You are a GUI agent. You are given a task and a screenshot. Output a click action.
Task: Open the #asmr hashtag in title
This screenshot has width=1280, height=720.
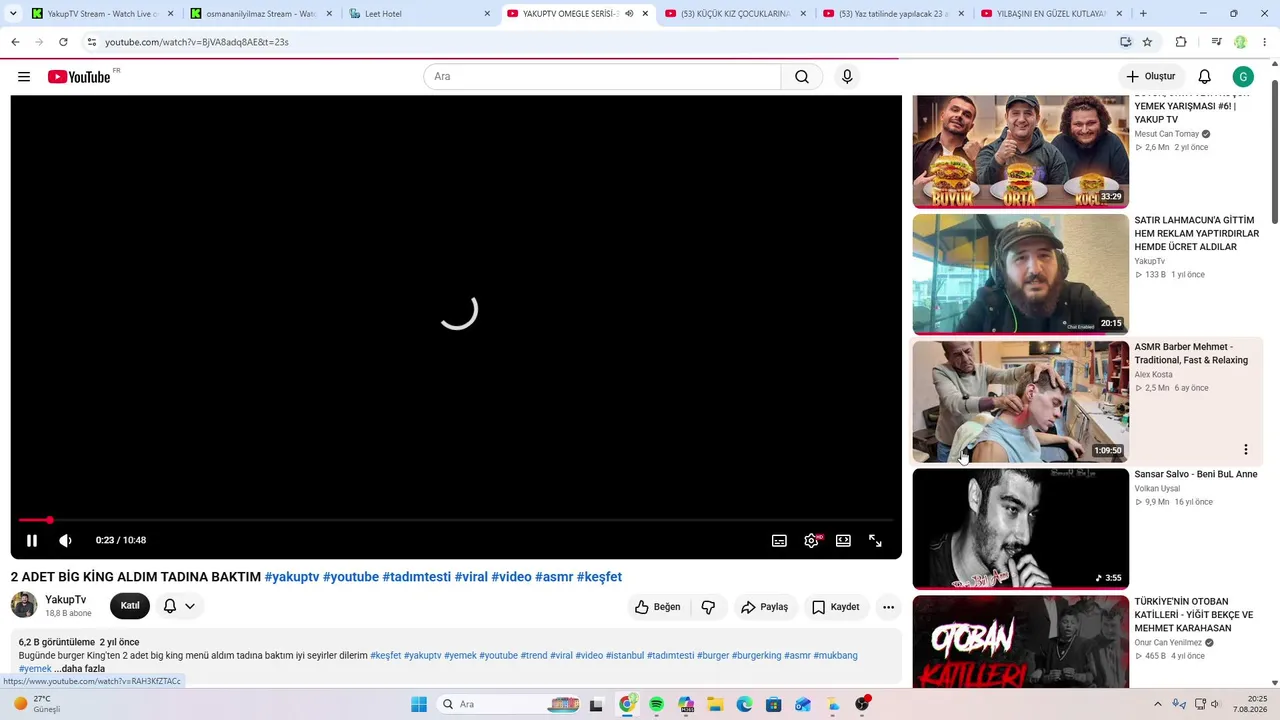[x=554, y=577]
